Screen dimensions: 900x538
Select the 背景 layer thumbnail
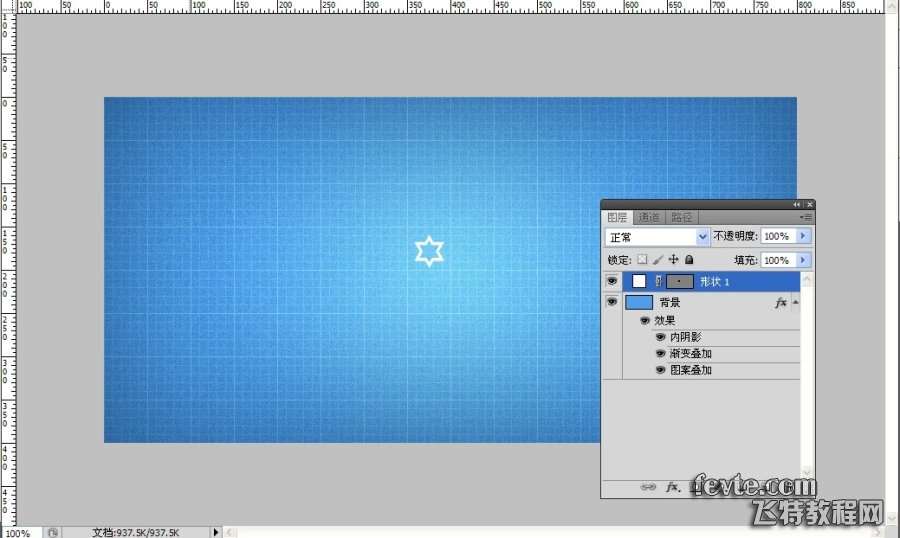639,302
